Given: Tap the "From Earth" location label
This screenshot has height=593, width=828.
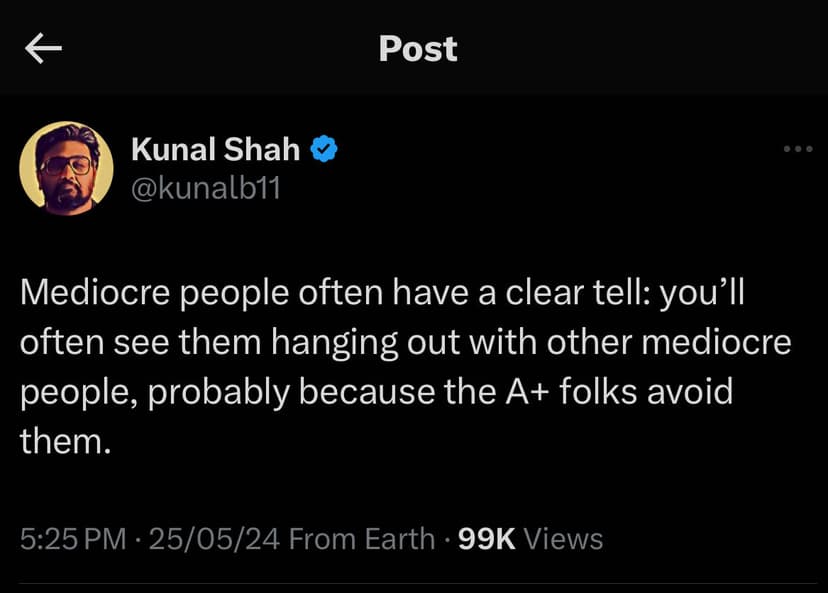Looking at the screenshot, I should 361,539.
